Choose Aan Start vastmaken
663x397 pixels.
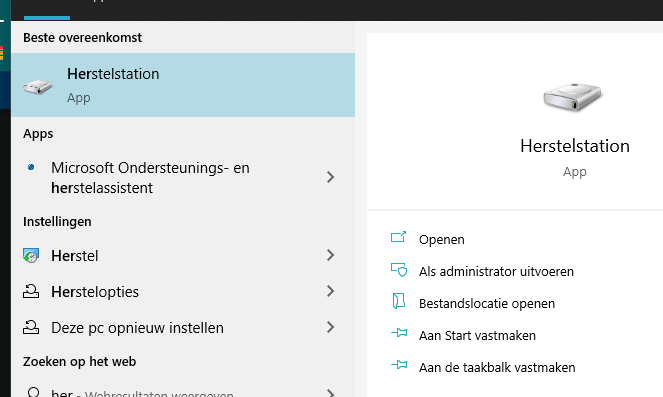[x=477, y=335]
